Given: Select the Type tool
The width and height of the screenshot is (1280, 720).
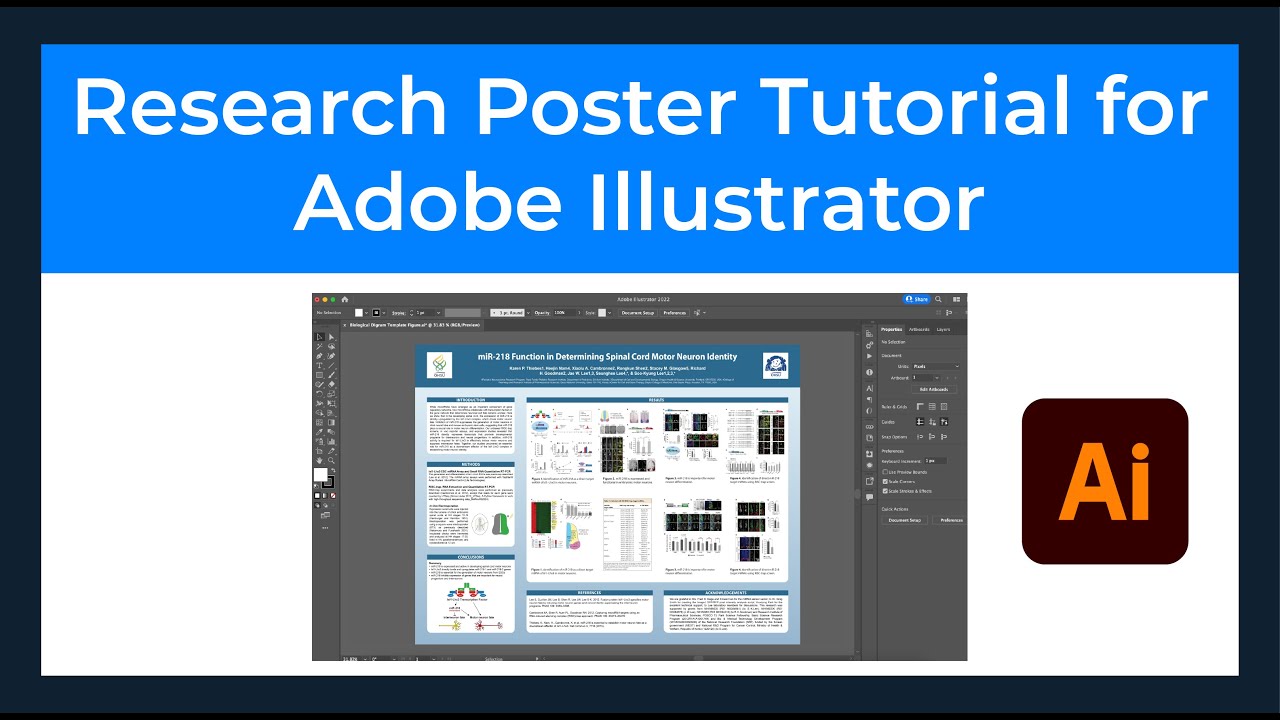Looking at the screenshot, I should (x=319, y=366).
